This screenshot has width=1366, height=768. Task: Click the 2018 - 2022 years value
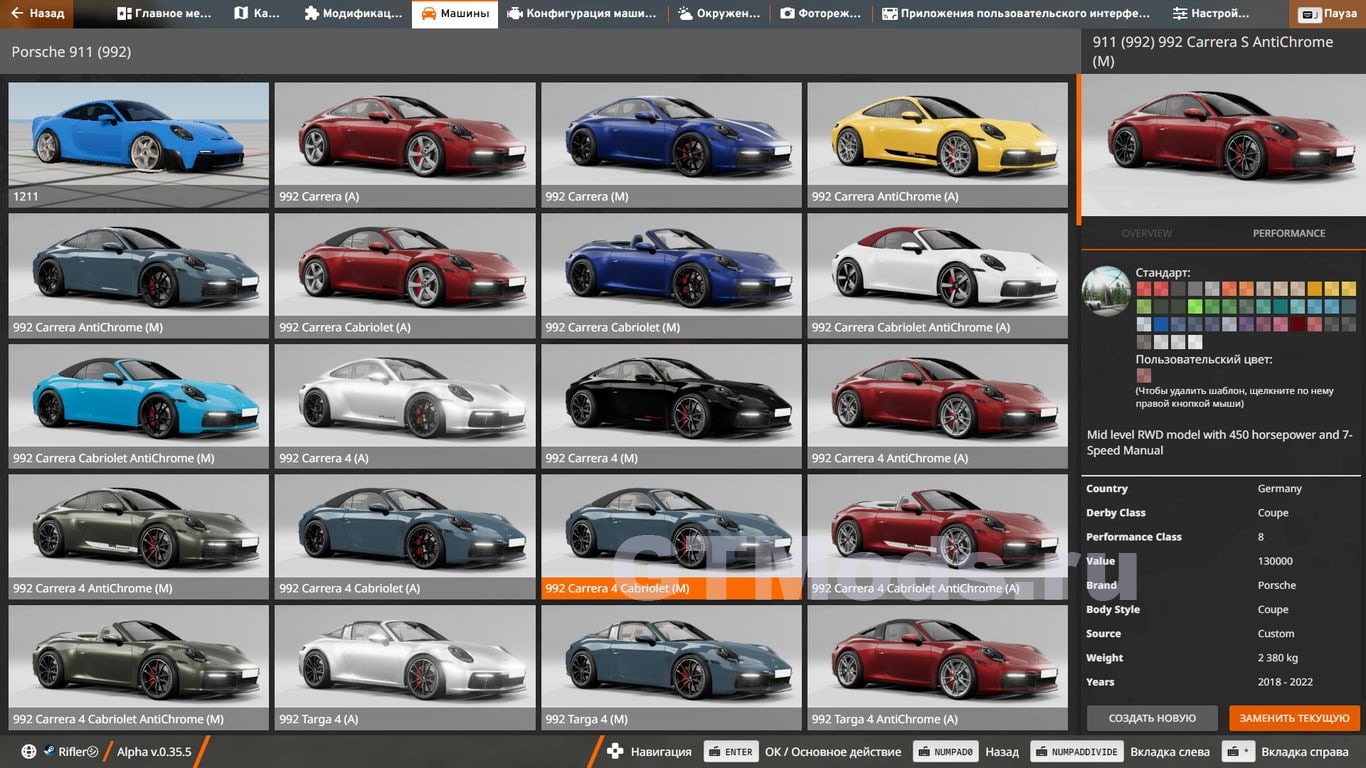(x=1285, y=682)
